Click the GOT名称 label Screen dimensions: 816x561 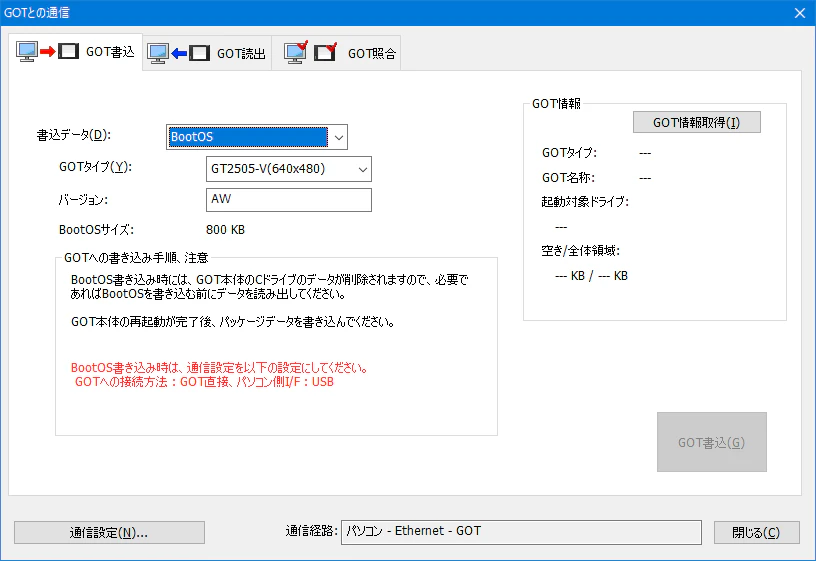pos(568,177)
